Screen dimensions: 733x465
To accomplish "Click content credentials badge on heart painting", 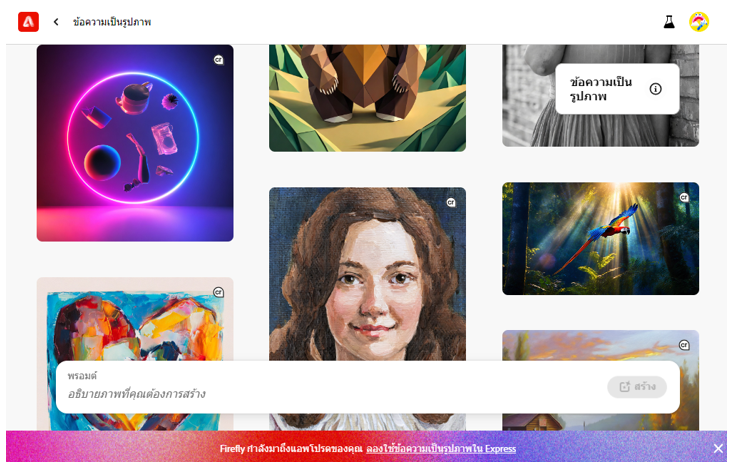I will [x=218, y=292].
